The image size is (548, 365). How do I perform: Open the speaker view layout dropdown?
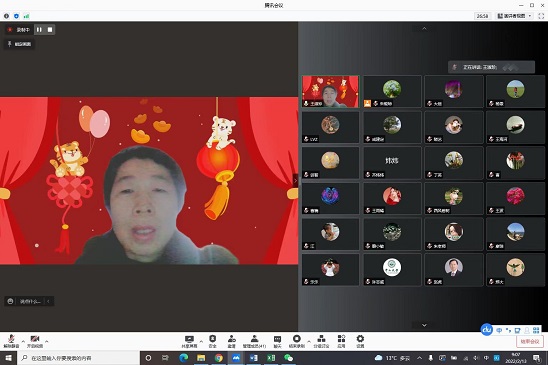[515, 16]
